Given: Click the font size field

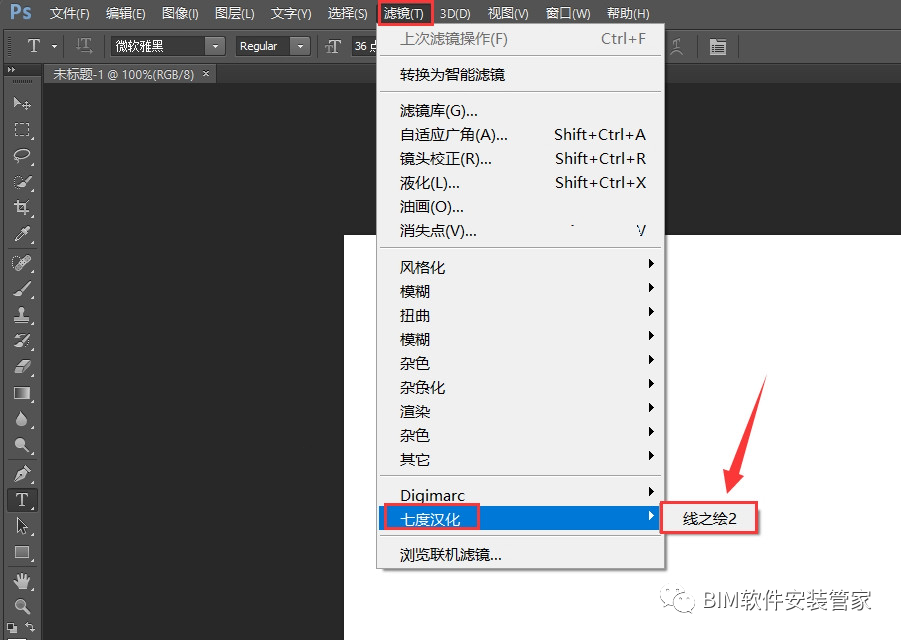Looking at the screenshot, I should (x=364, y=46).
